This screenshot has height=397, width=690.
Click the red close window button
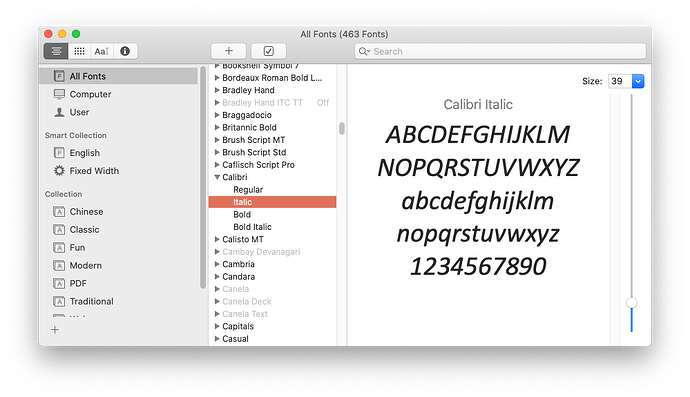click(48, 34)
